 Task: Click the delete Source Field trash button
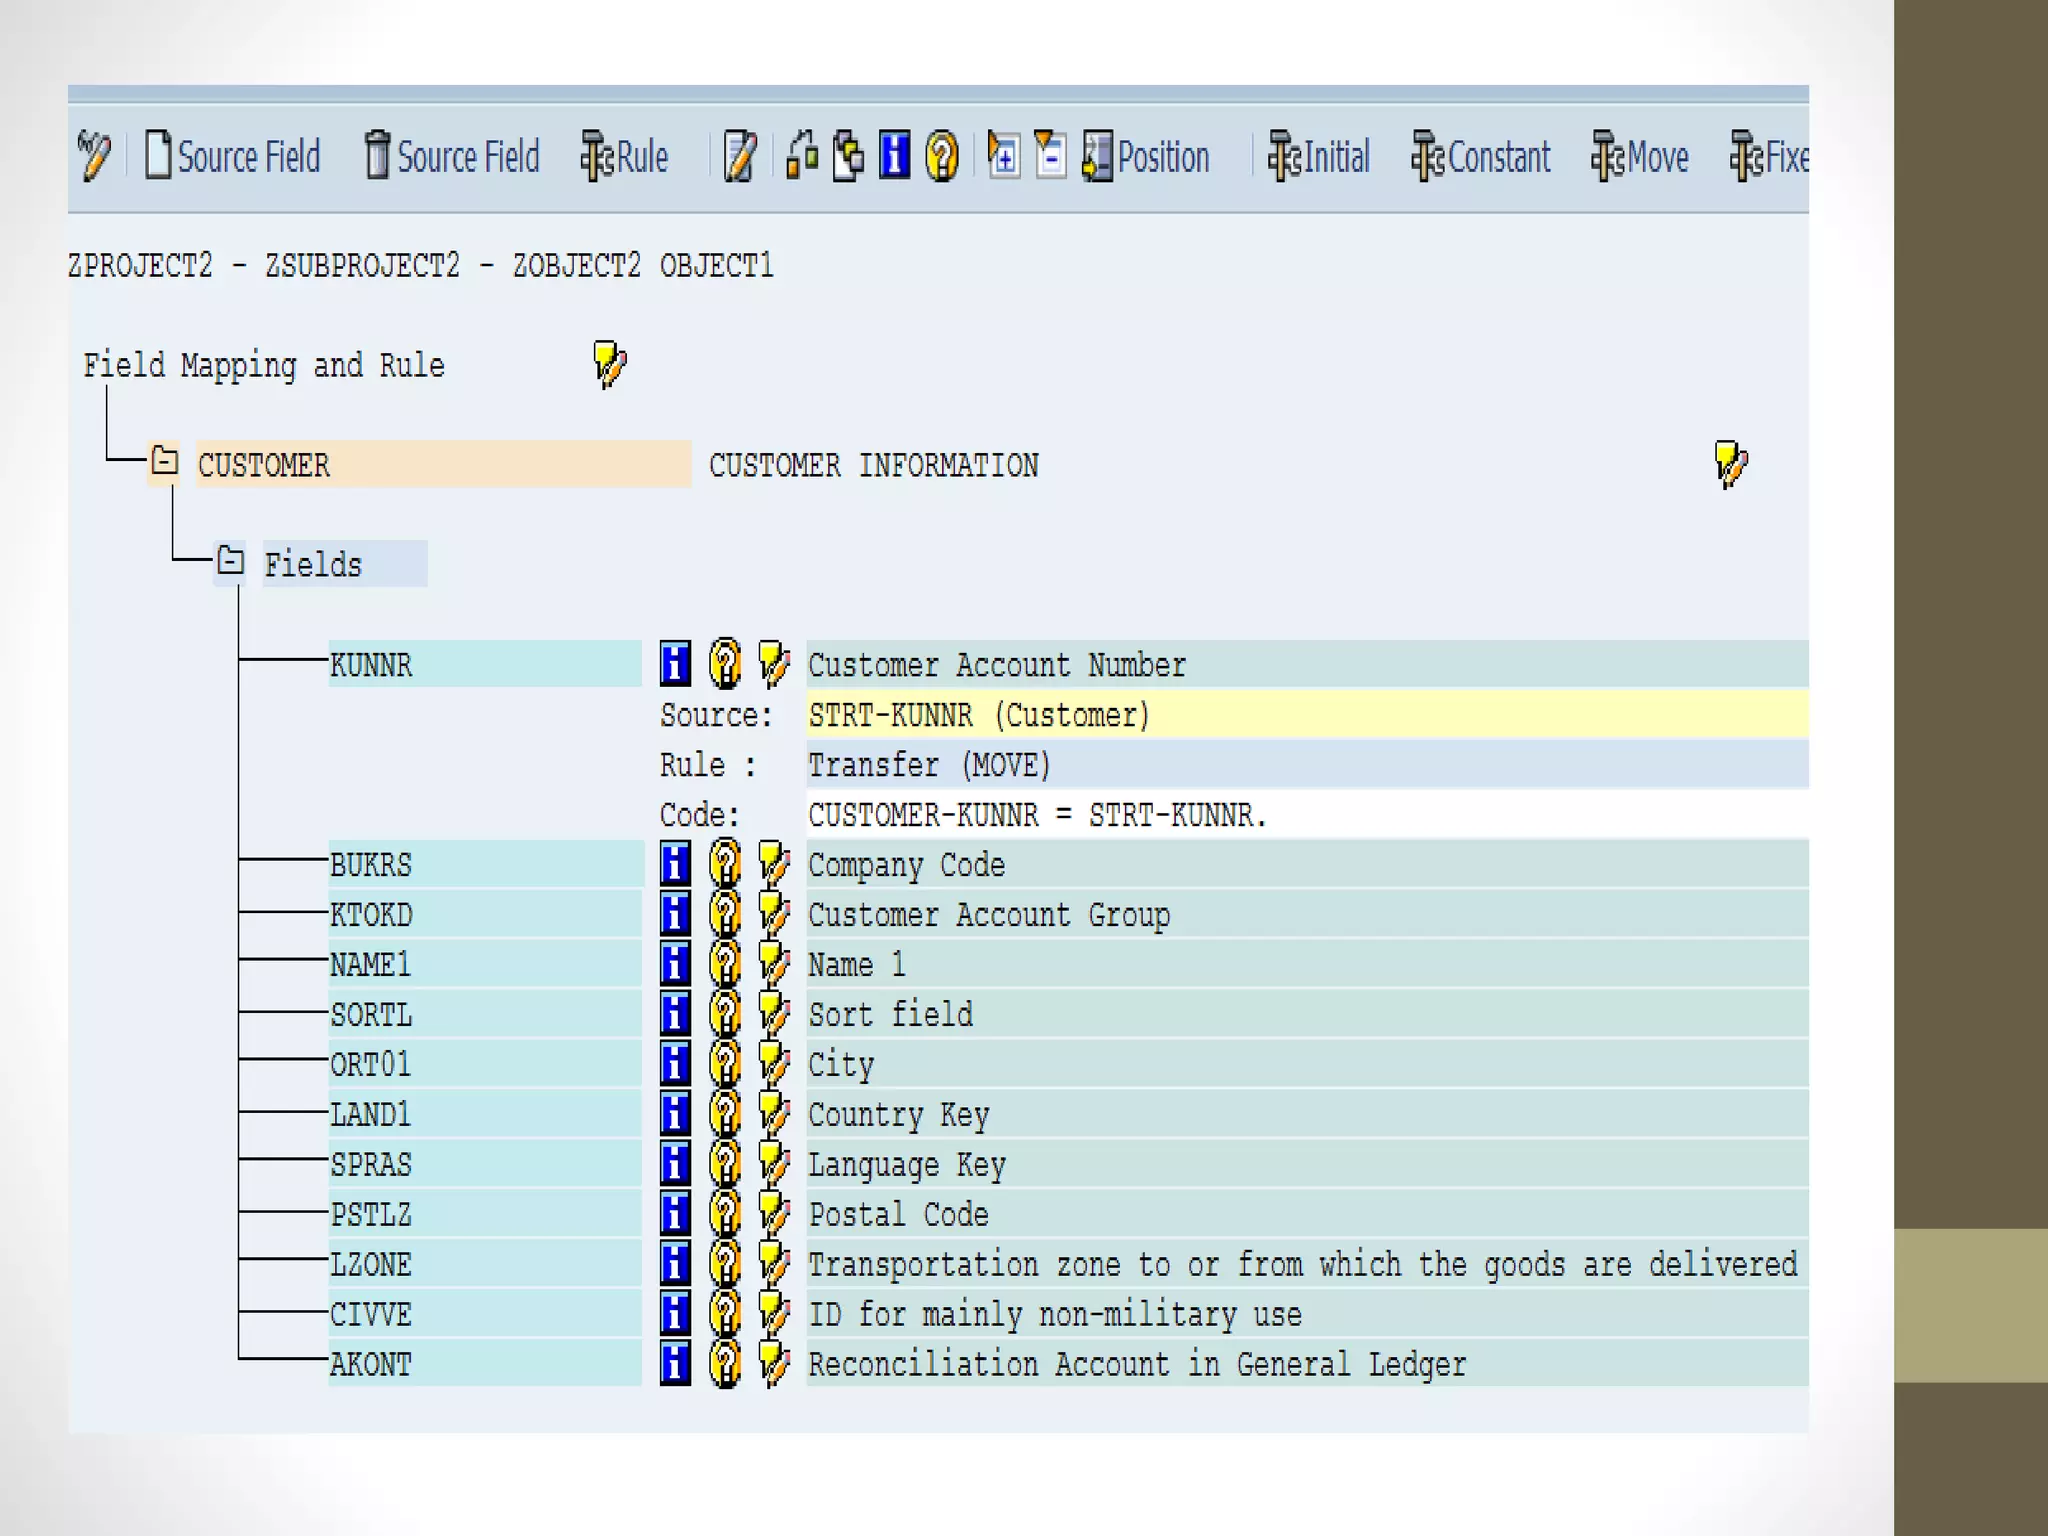[x=452, y=157]
